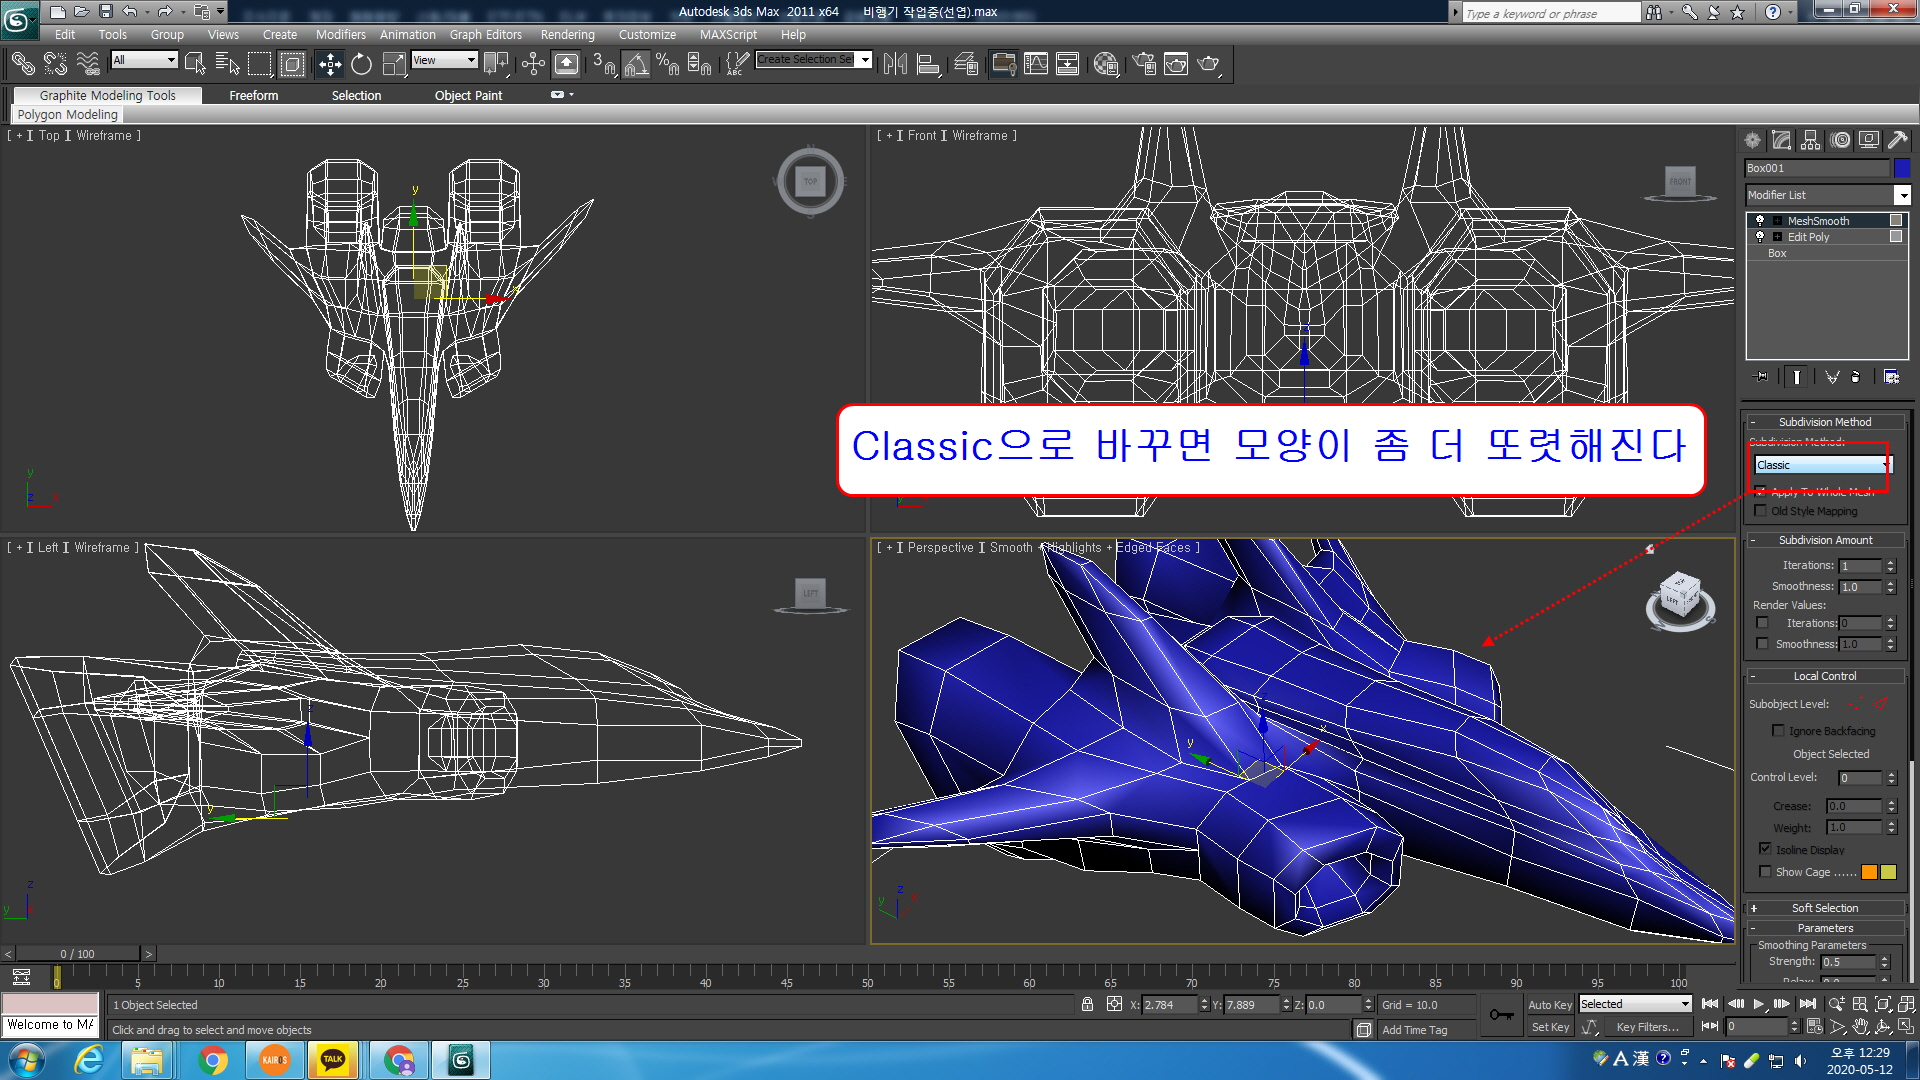Image resolution: width=1920 pixels, height=1080 pixels.
Task: Open the Modifier List dropdown
Action: (x=1902, y=195)
